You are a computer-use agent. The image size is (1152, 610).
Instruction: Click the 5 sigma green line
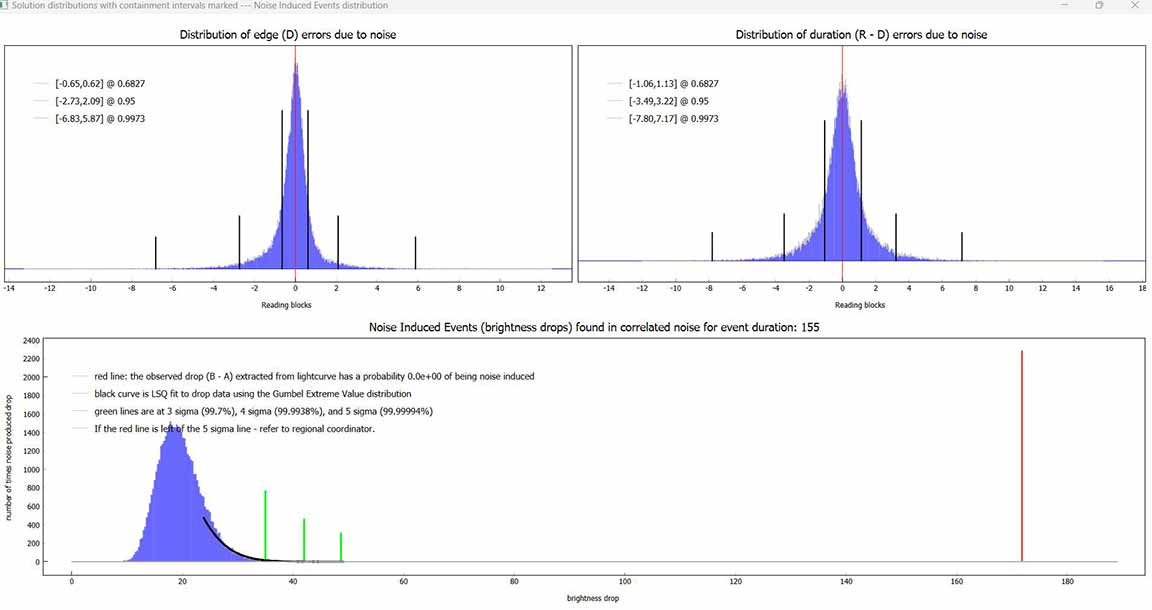341,546
